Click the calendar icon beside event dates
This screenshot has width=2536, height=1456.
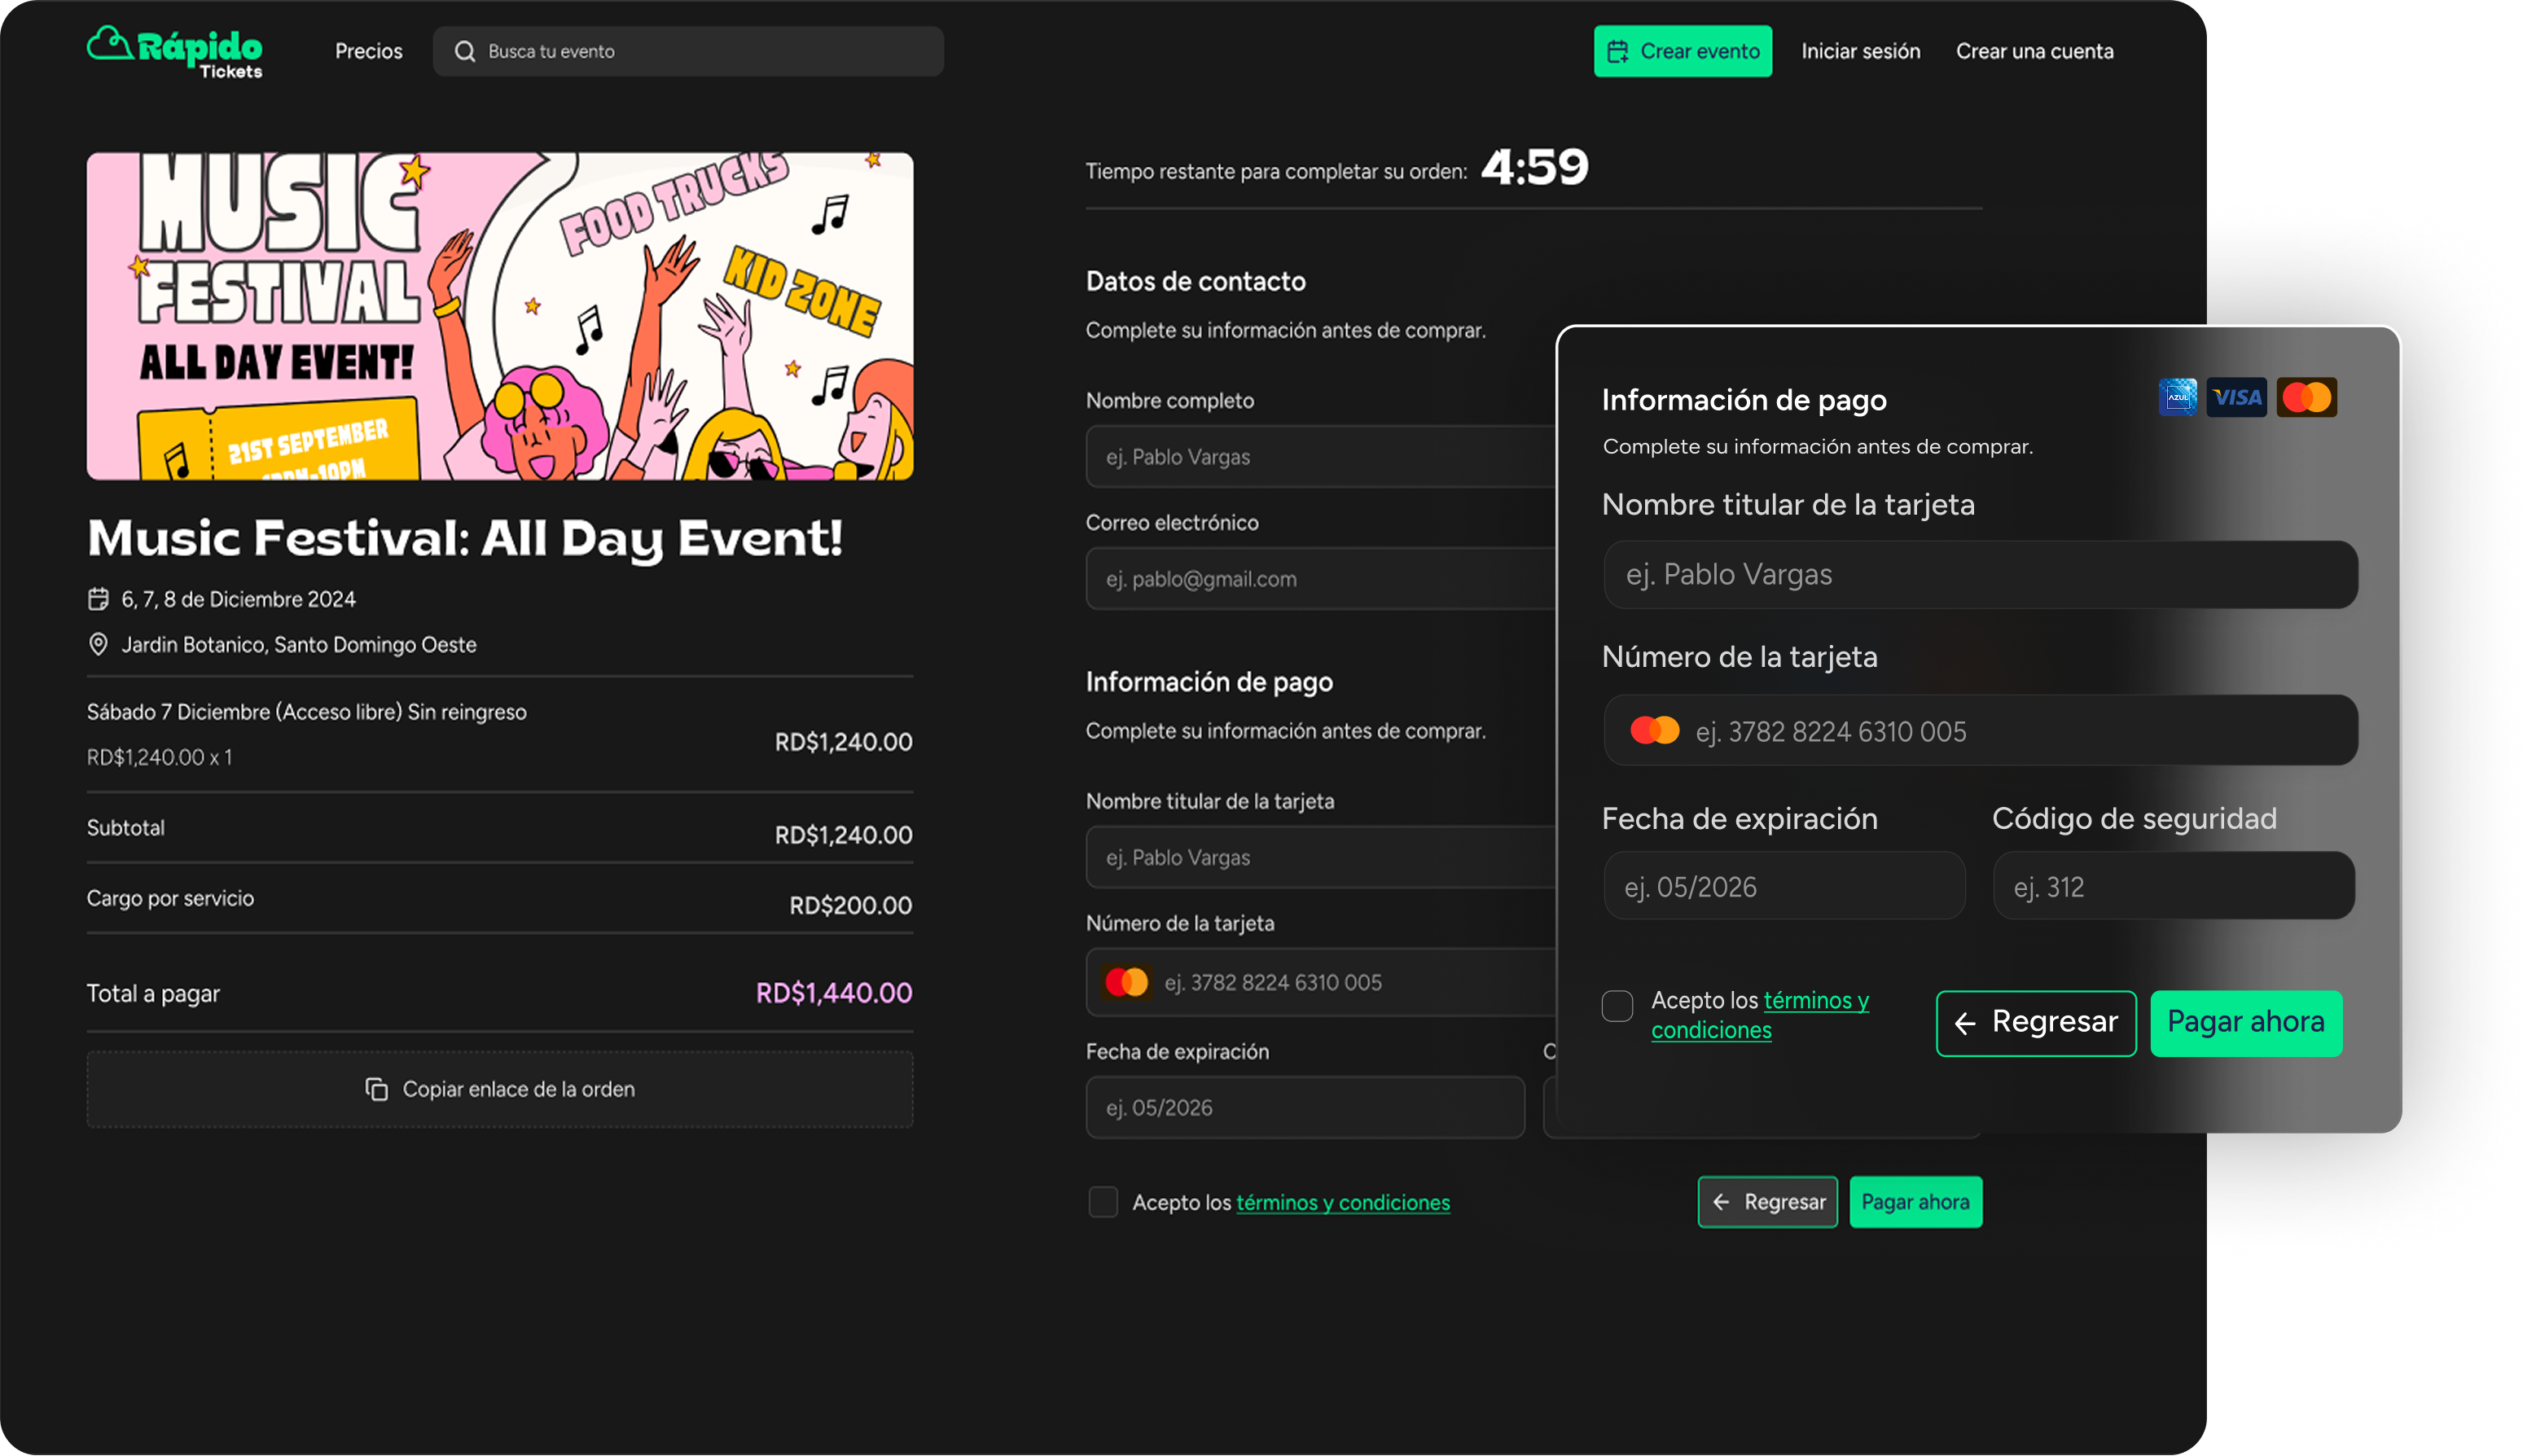pyautogui.click(x=98, y=599)
